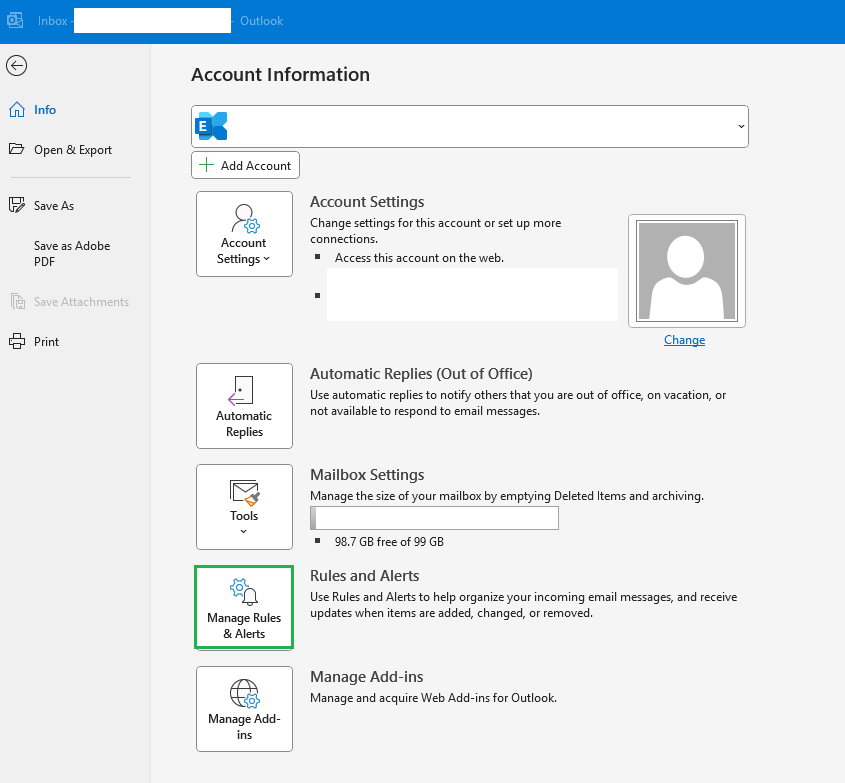Click 'Manage and acquire Web Add-ins for Outlook.' text
The image size is (845, 783).
pyautogui.click(x=433, y=698)
